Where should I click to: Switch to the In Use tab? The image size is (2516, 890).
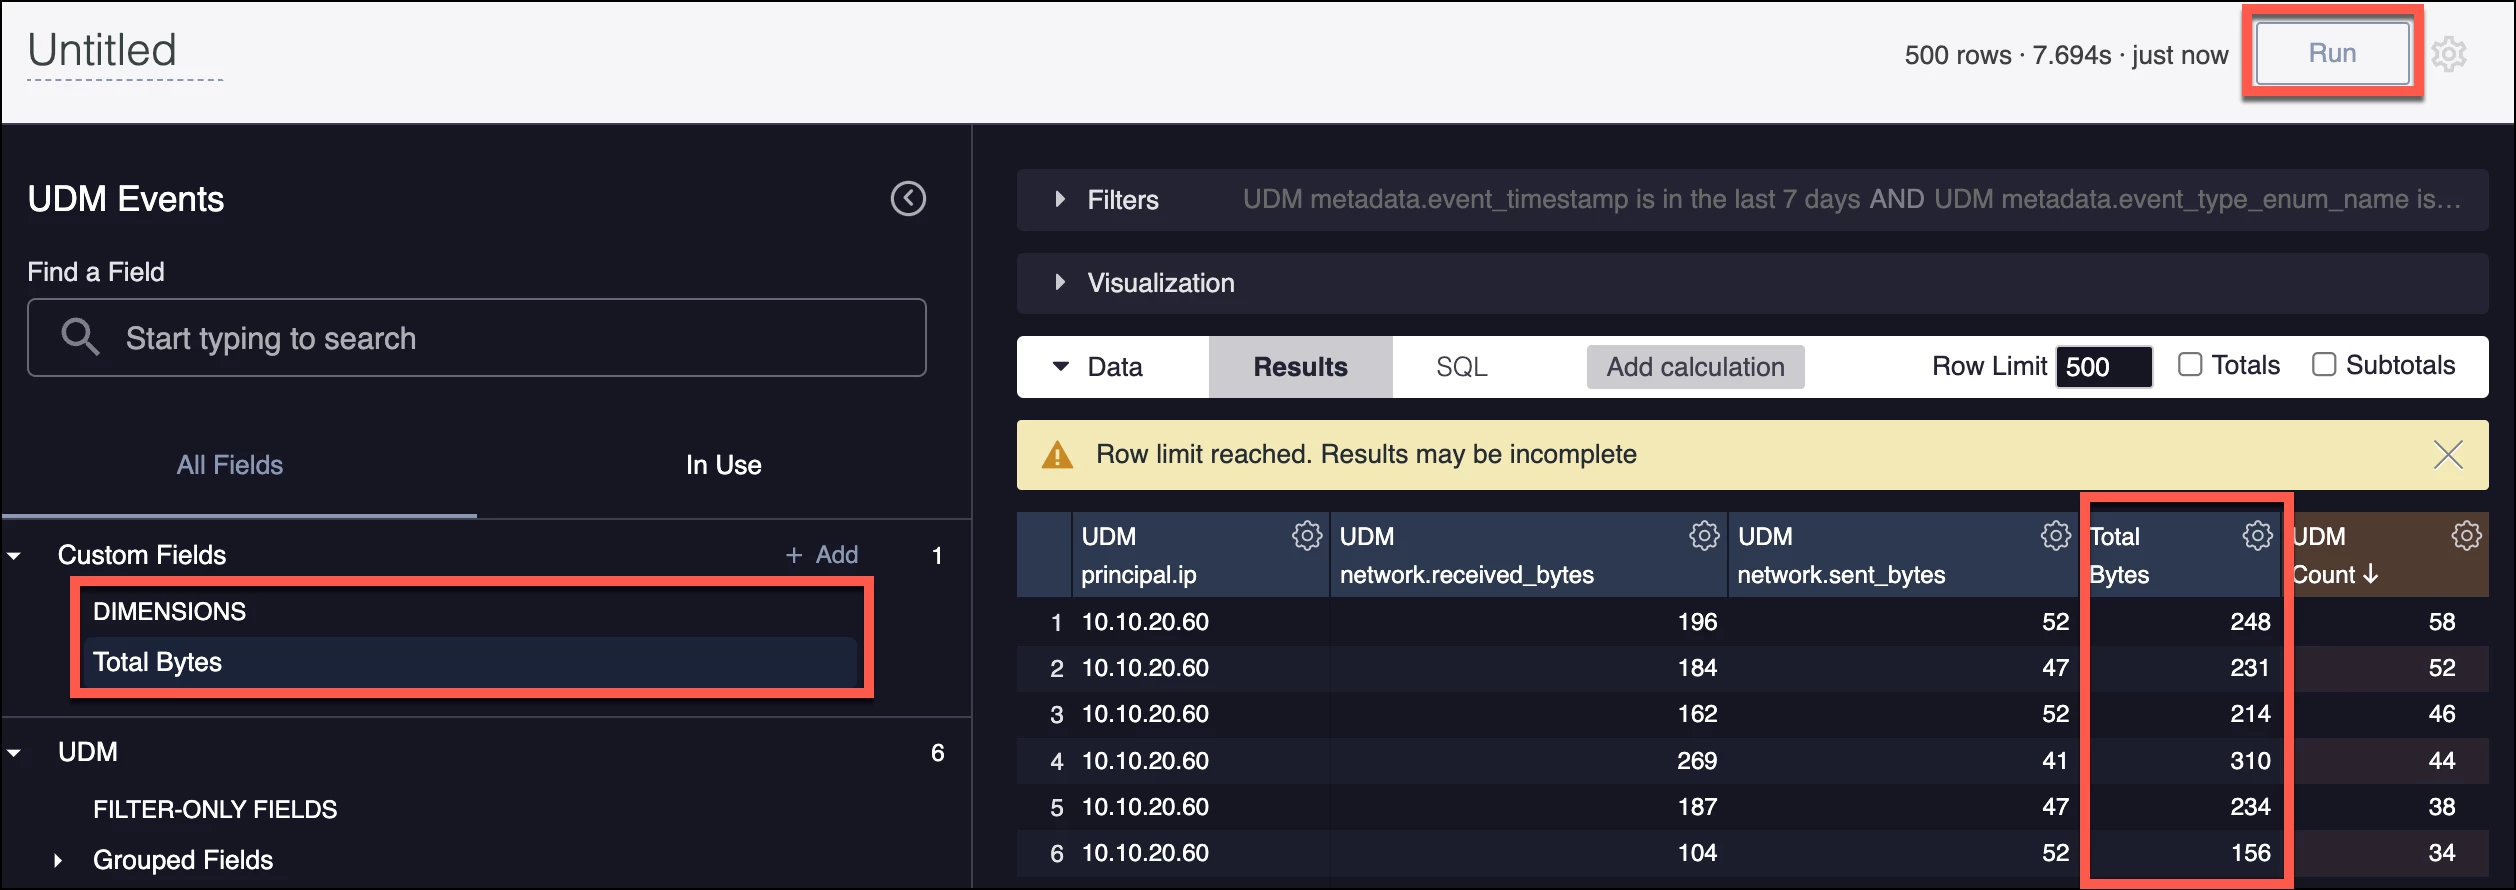723,465
